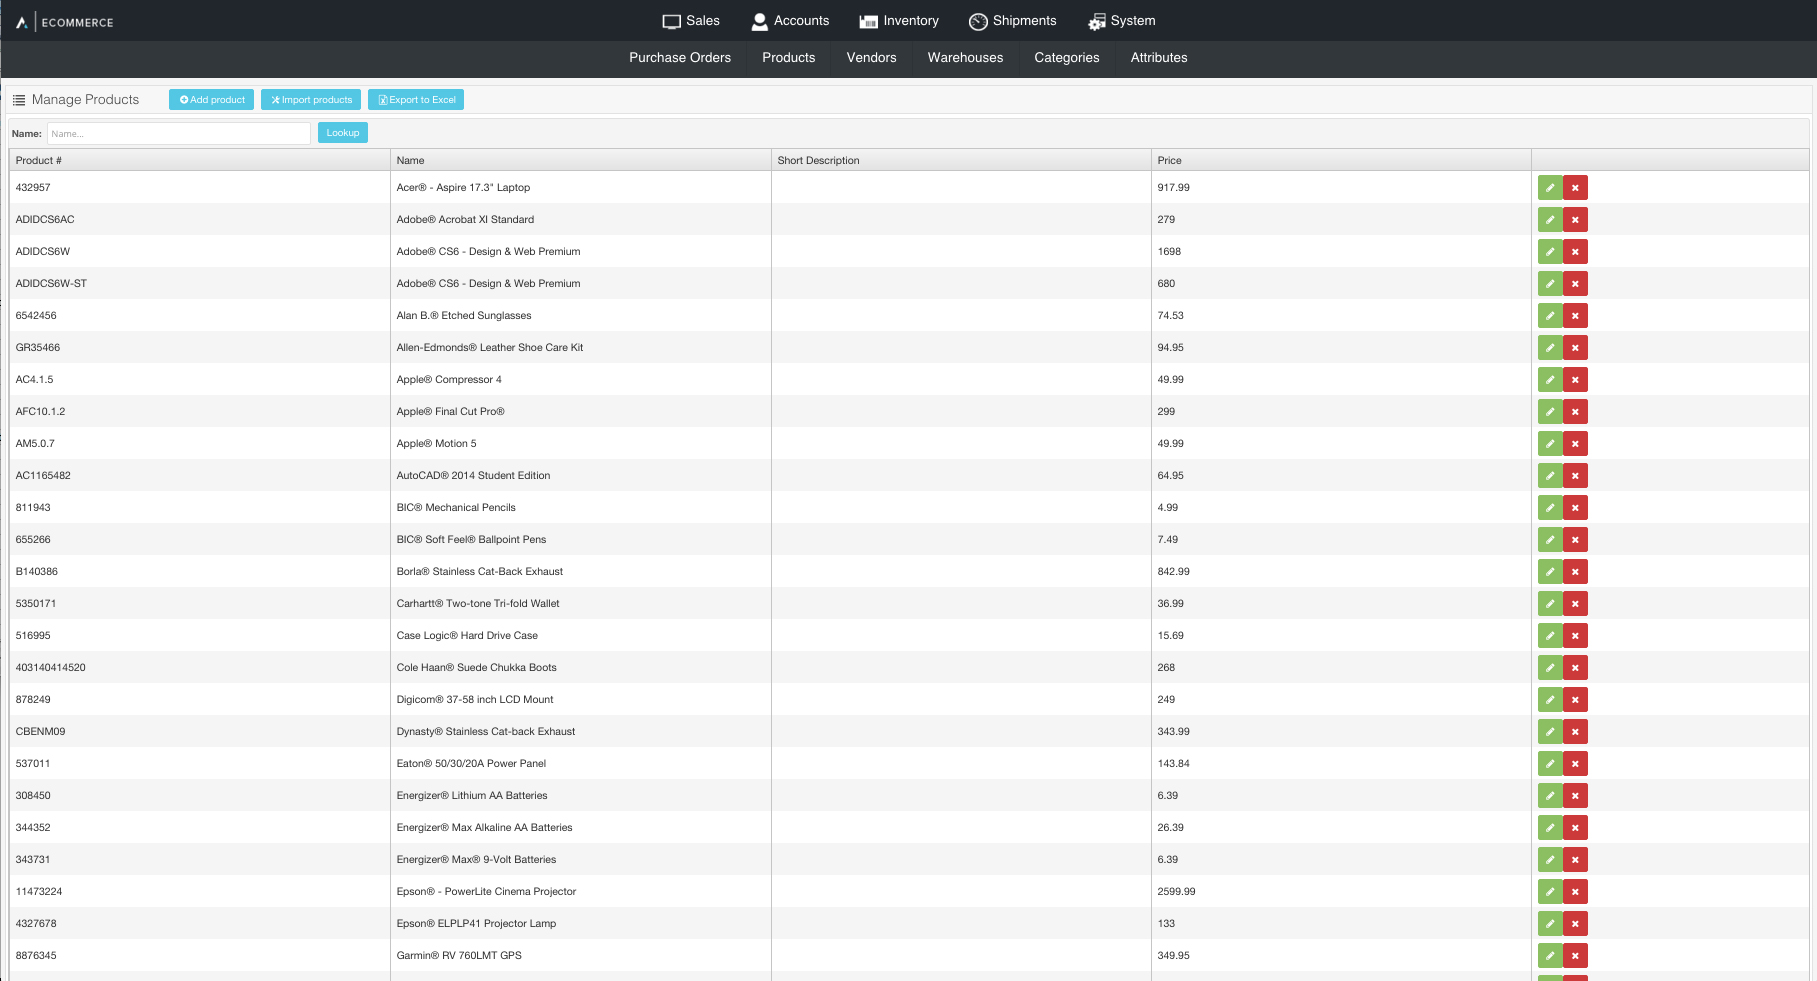
Task: Go to Vendors tab
Action: pos(872,58)
